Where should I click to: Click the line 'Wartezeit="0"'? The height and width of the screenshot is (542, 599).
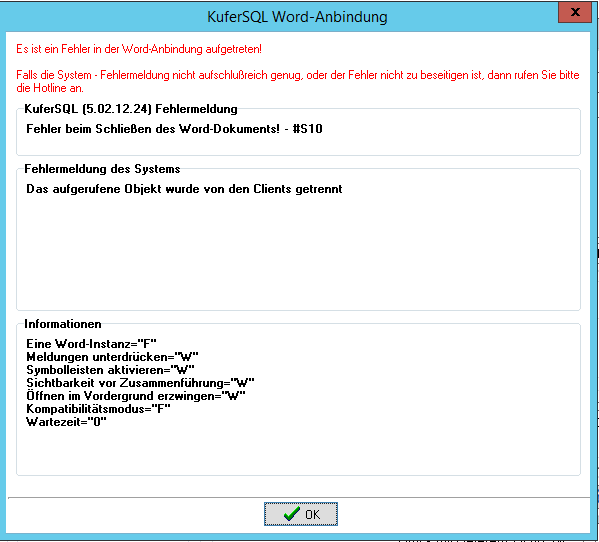click(66, 422)
